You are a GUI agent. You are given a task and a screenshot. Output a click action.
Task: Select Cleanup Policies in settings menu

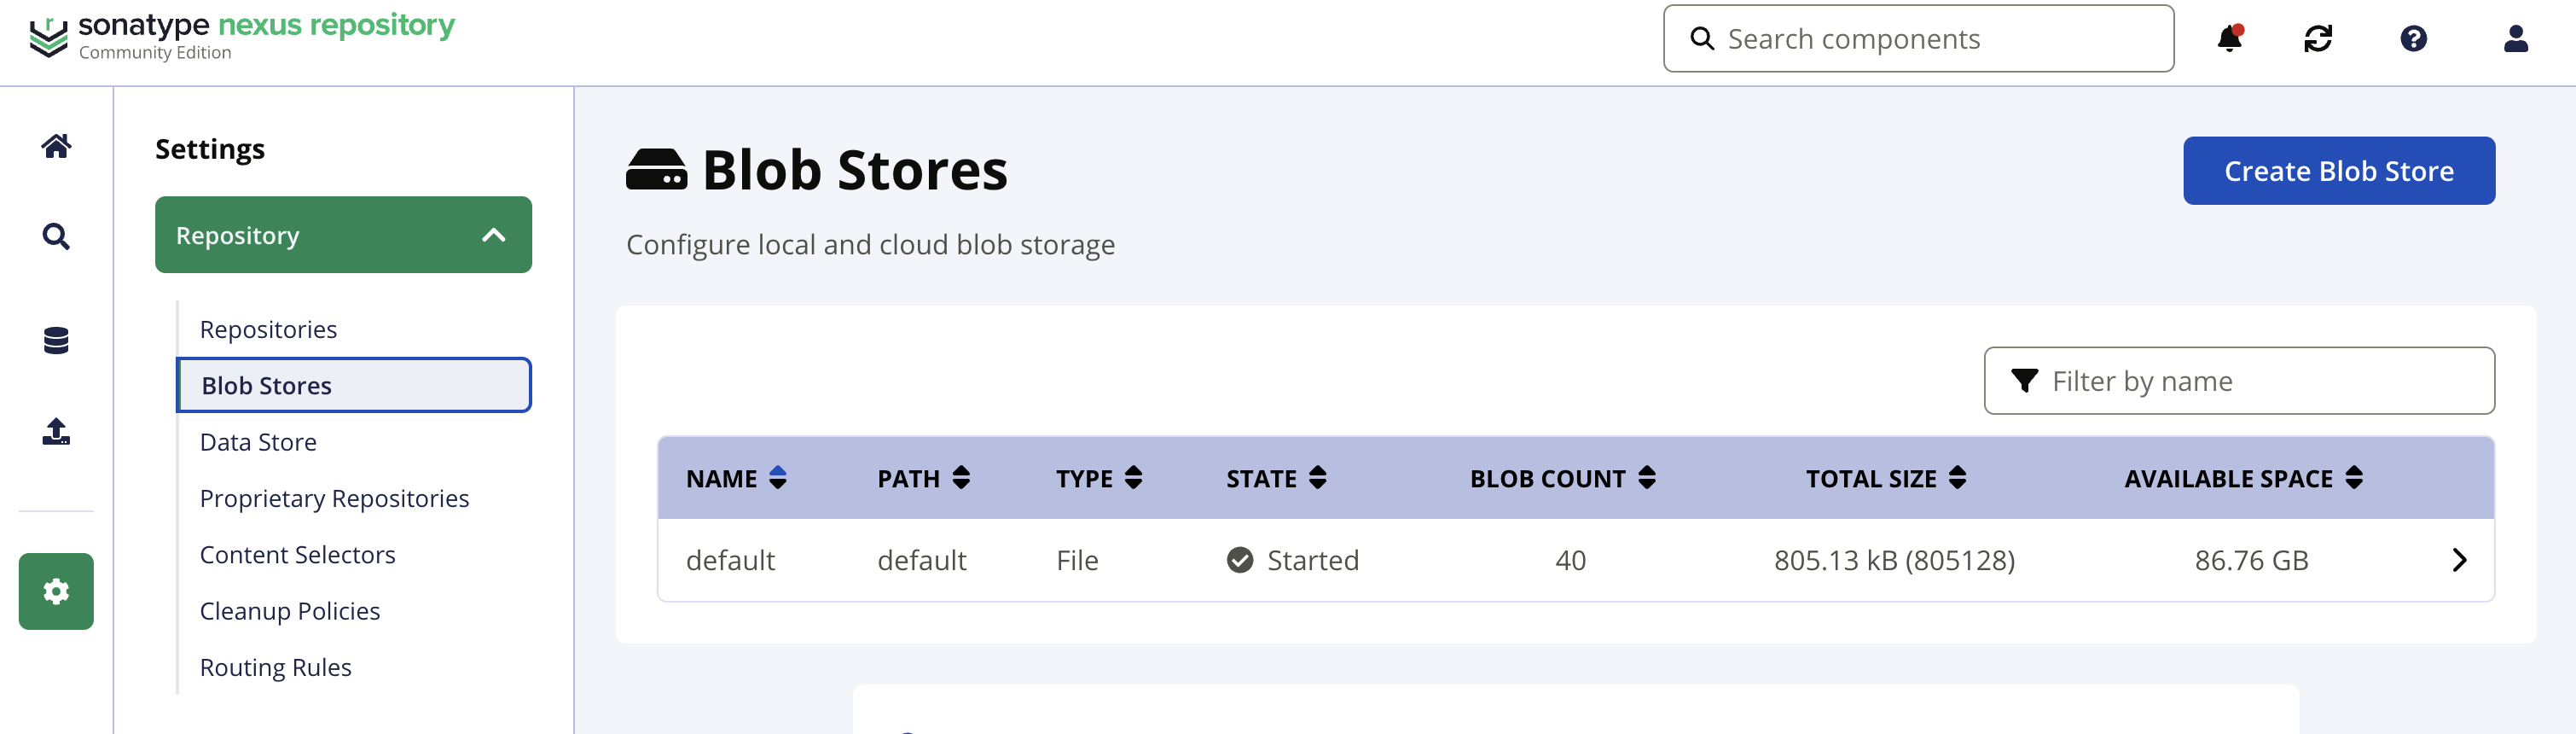(x=290, y=611)
